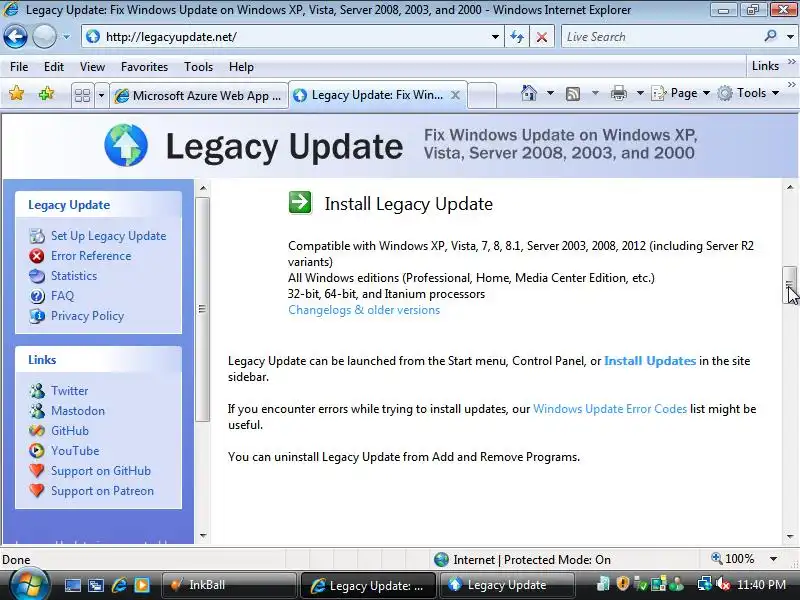Open the Privacy Policy sidebar link
The width and height of the screenshot is (800, 600).
(x=87, y=316)
